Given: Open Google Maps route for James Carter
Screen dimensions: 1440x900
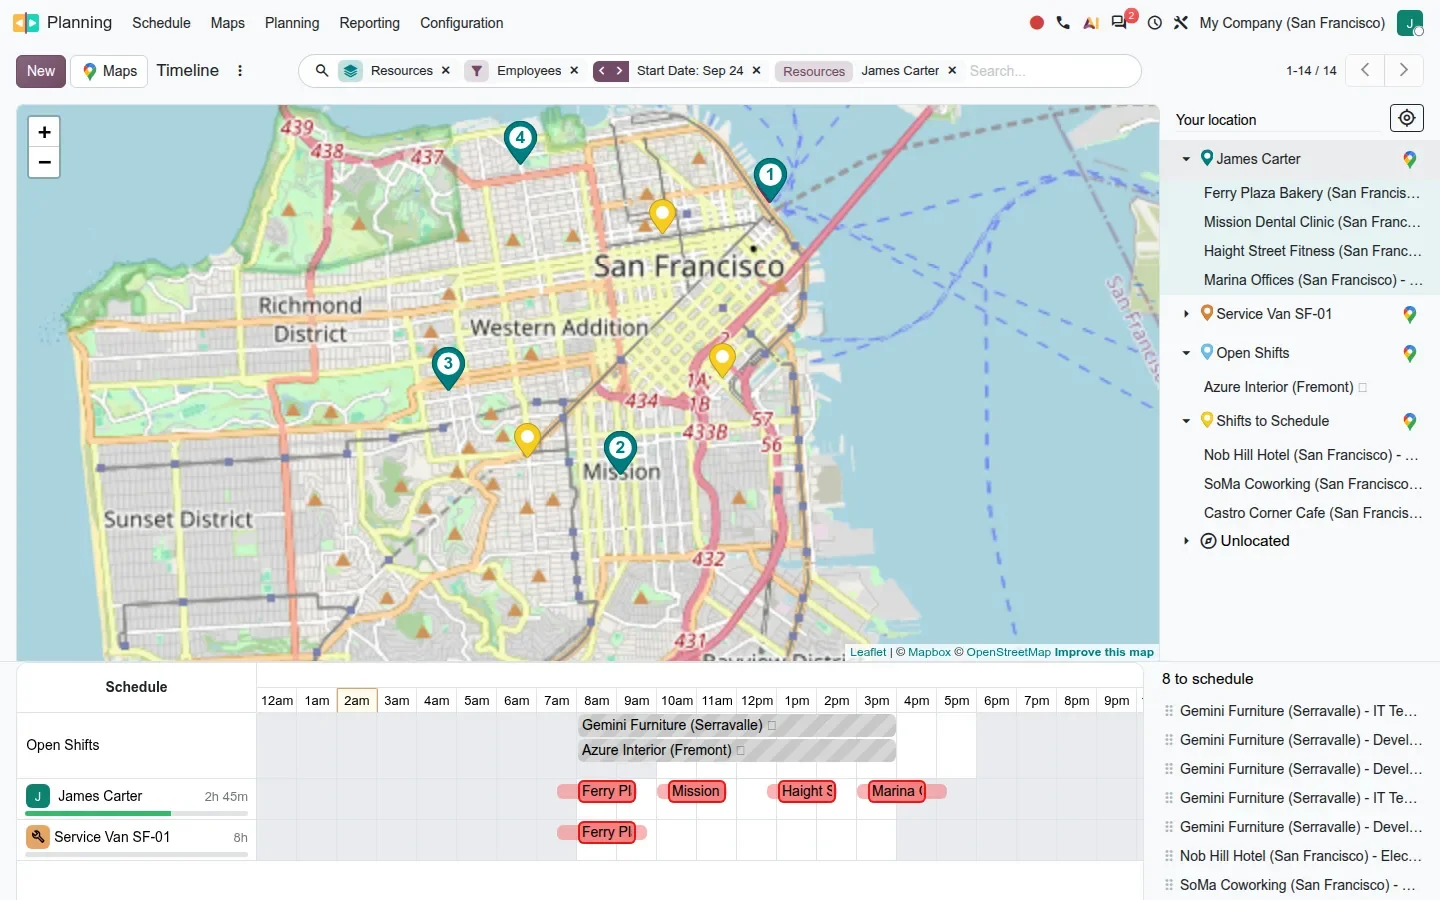Looking at the screenshot, I should pos(1409,159).
